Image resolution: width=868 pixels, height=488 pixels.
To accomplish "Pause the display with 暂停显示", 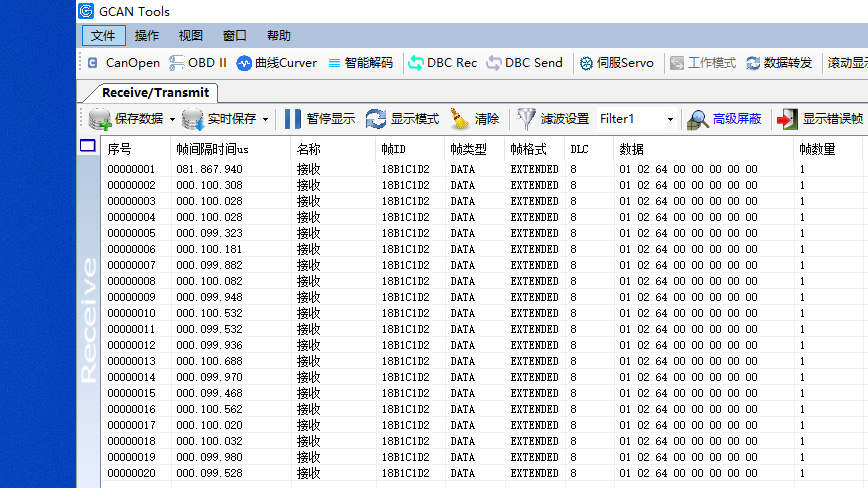I will click(319, 119).
